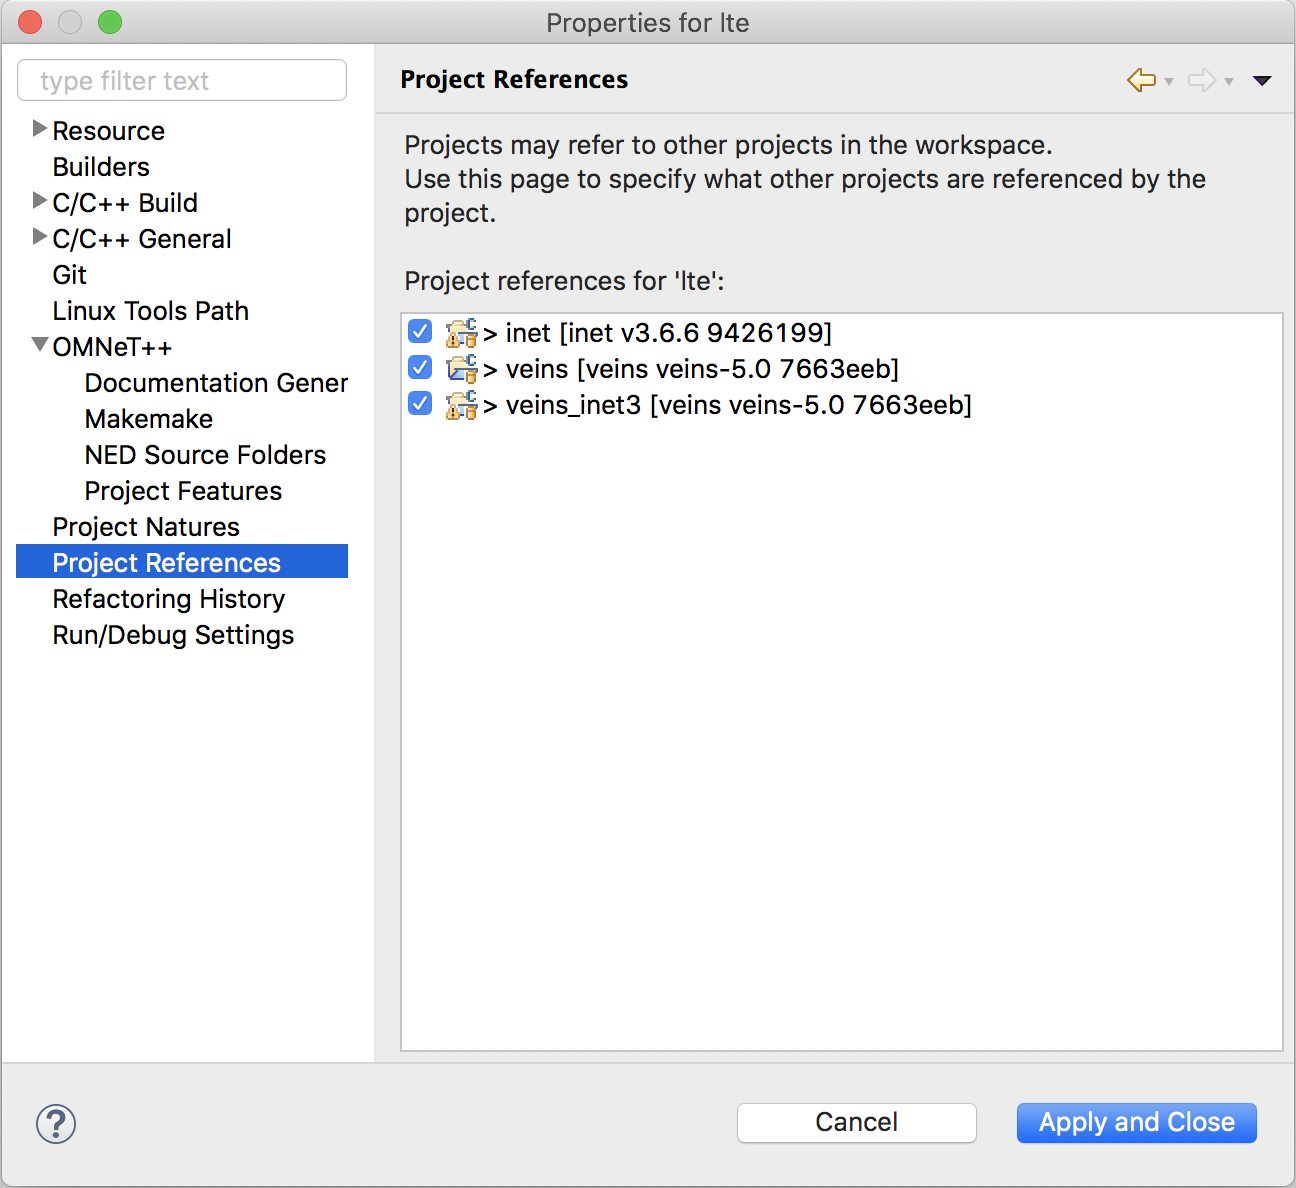Screen dimensions: 1296x1188
Task: Uncheck the inet project reference
Action: (x=420, y=332)
